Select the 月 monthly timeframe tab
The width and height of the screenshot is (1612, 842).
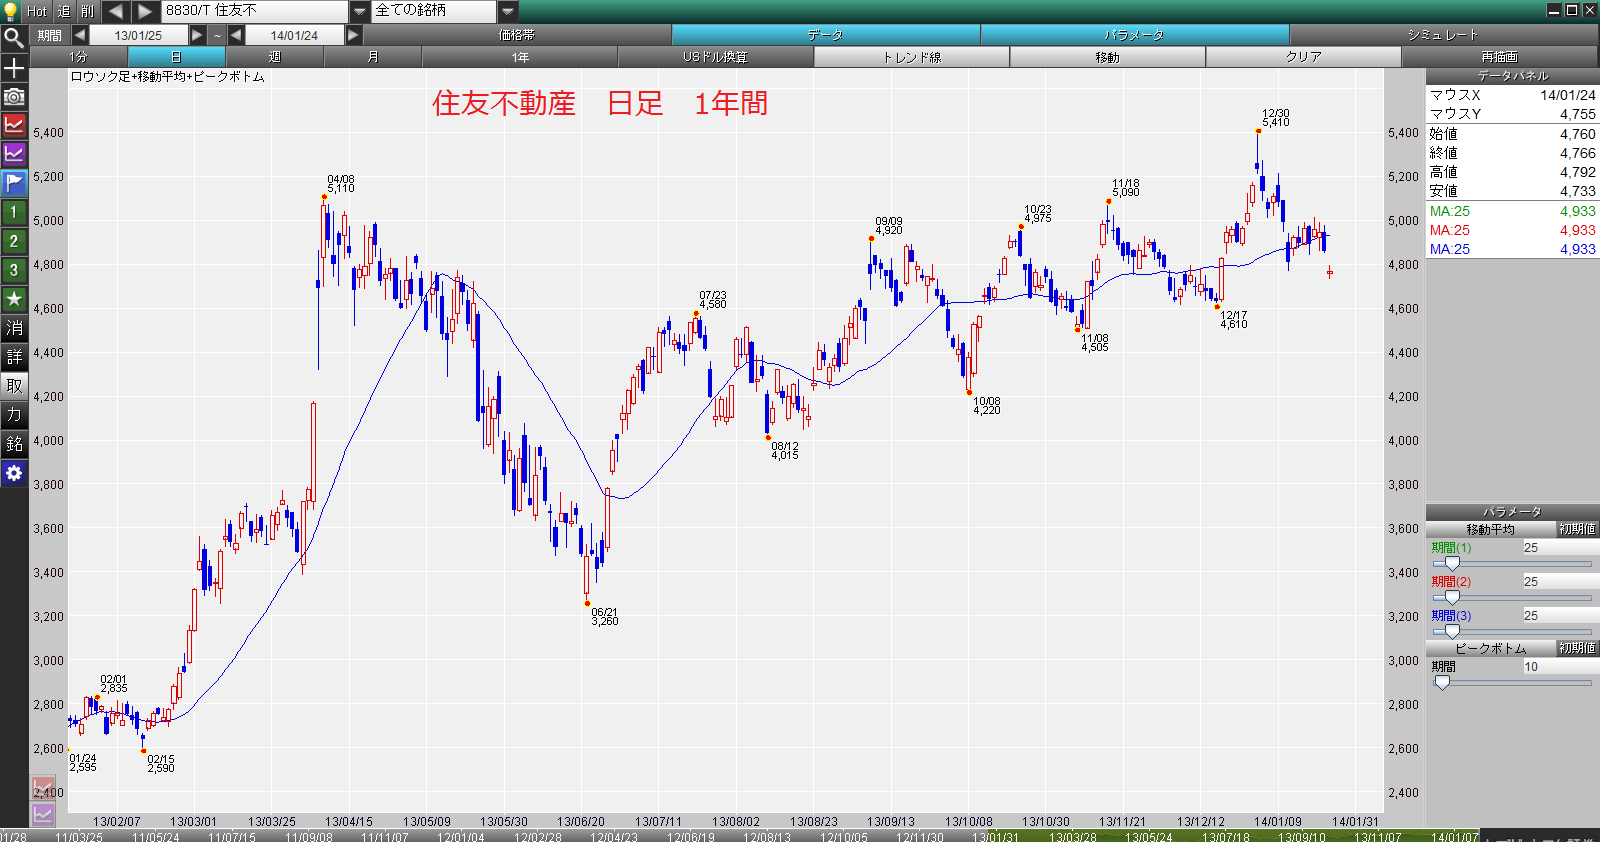[x=373, y=57]
